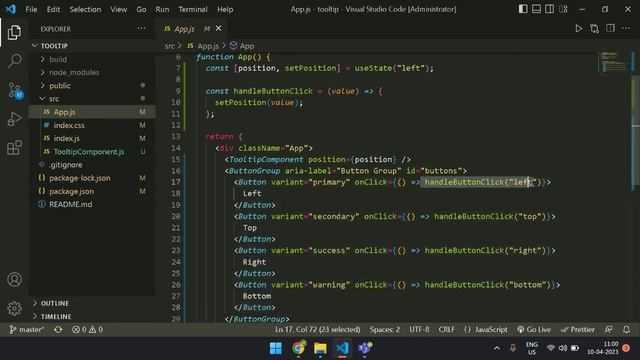640x360 pixels.
Task: Click Ln 17, Col 72 position indicator
Action: pyautogui.click(x=317, y=329)
